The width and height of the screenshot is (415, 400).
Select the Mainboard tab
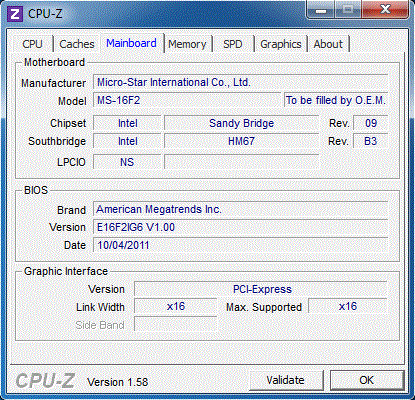[x=131, y=43]
